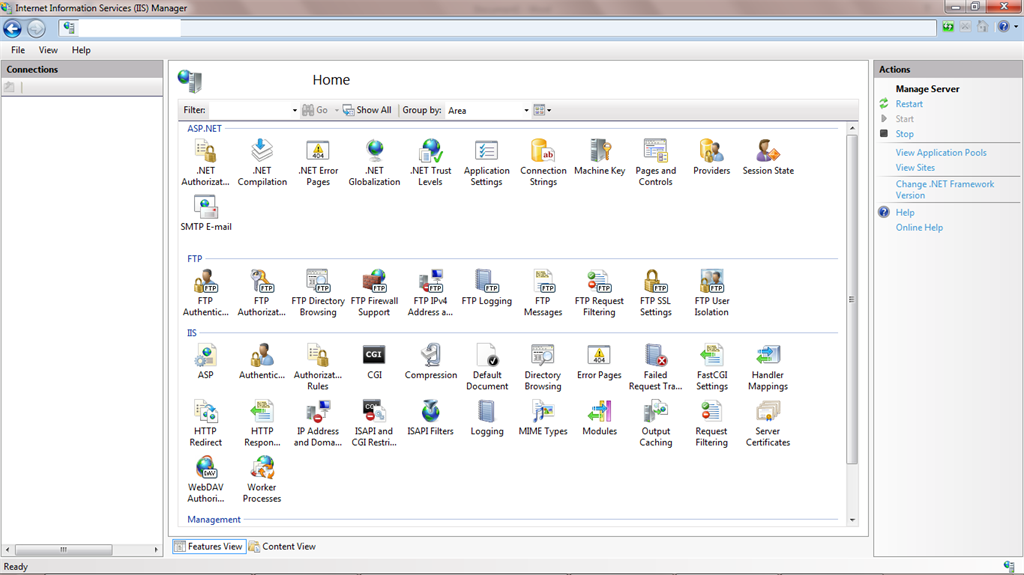Open FTP Messages feature
This screenshot has height=575, width=1024.
pos(543,293)
